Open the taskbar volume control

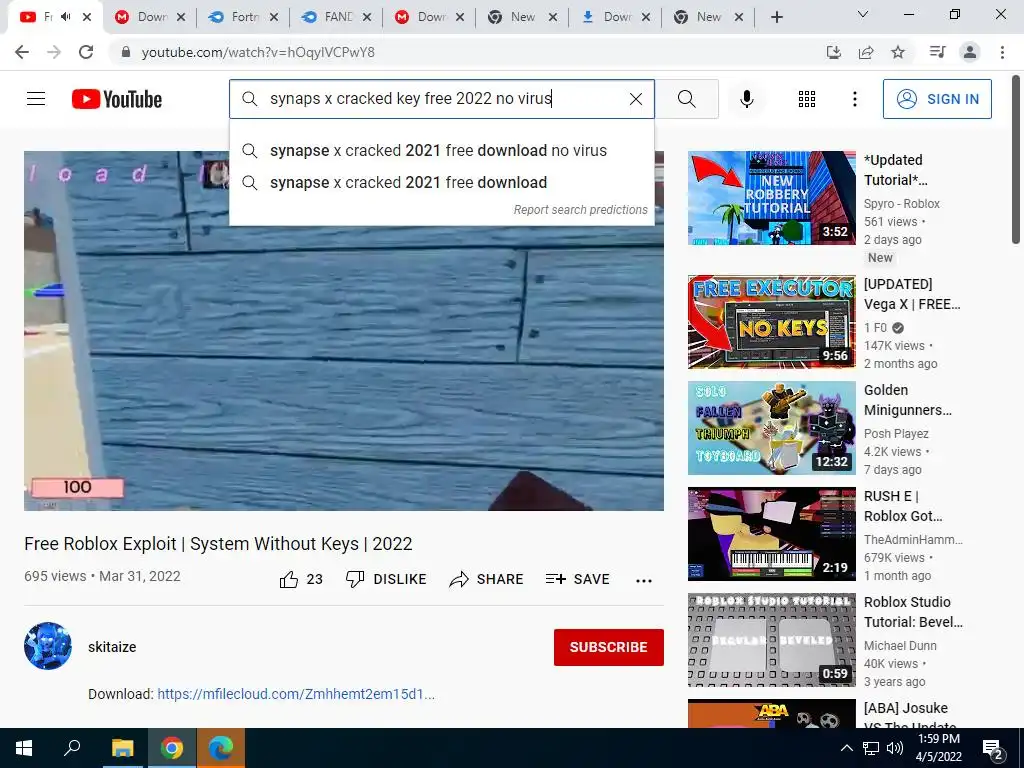(895, 748)
